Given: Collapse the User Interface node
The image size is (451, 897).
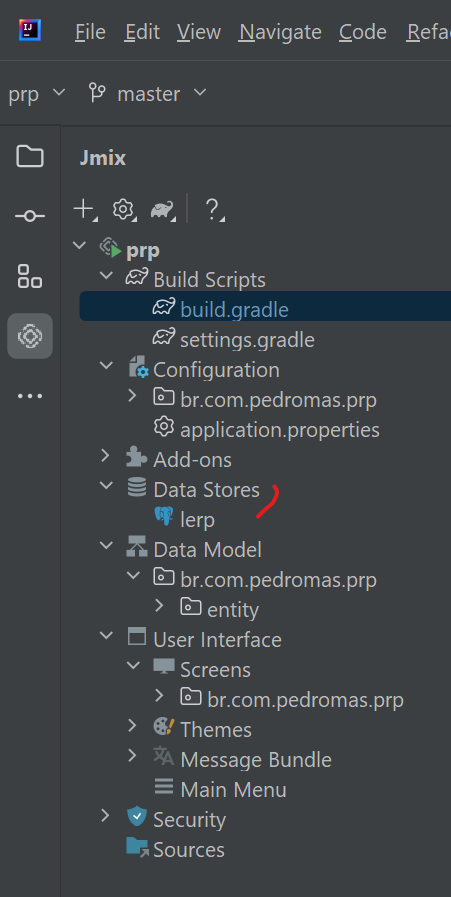Looking at the screenshot, I should [106, 635].
